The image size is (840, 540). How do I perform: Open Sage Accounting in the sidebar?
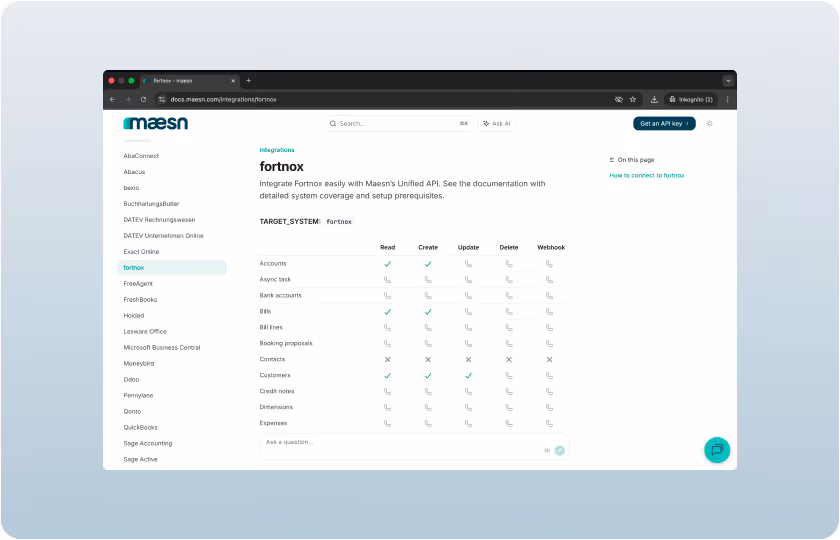point(147,444)
